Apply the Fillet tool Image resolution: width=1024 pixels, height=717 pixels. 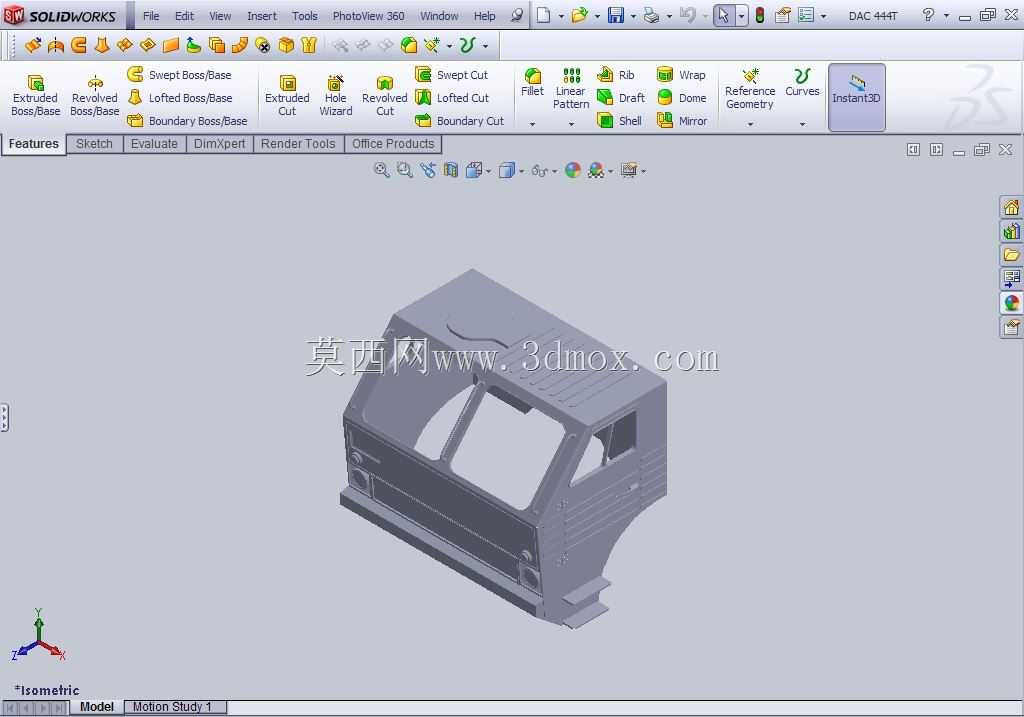(532, 82)
